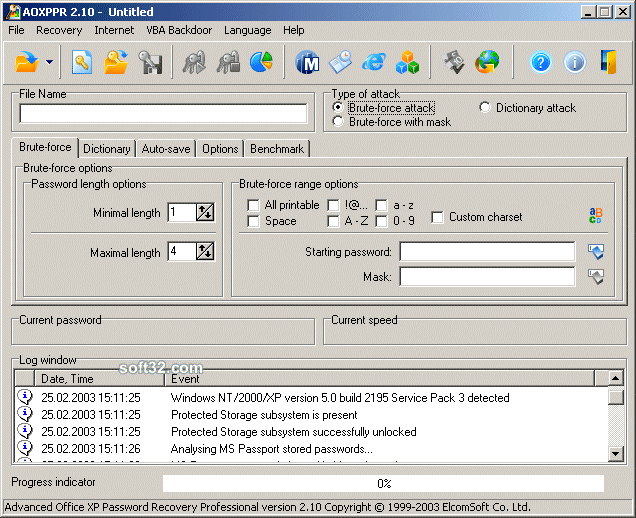Open the VBA Backdoor menu
This screenshot has width=636, height=518.
coord(179,30)
